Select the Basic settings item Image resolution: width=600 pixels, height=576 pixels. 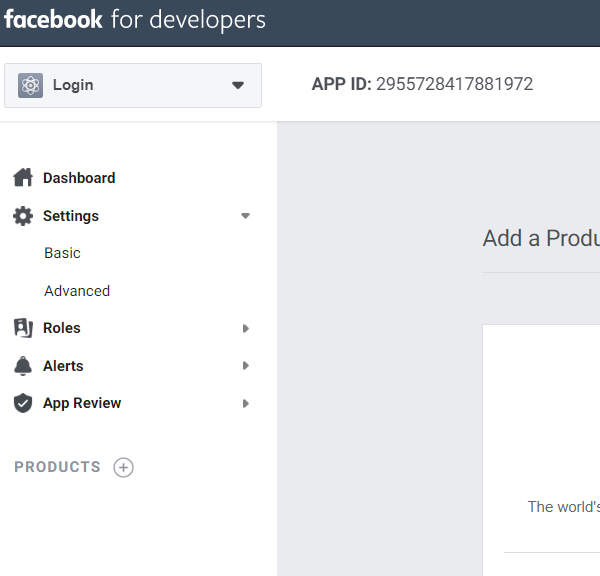coord(62,253)
